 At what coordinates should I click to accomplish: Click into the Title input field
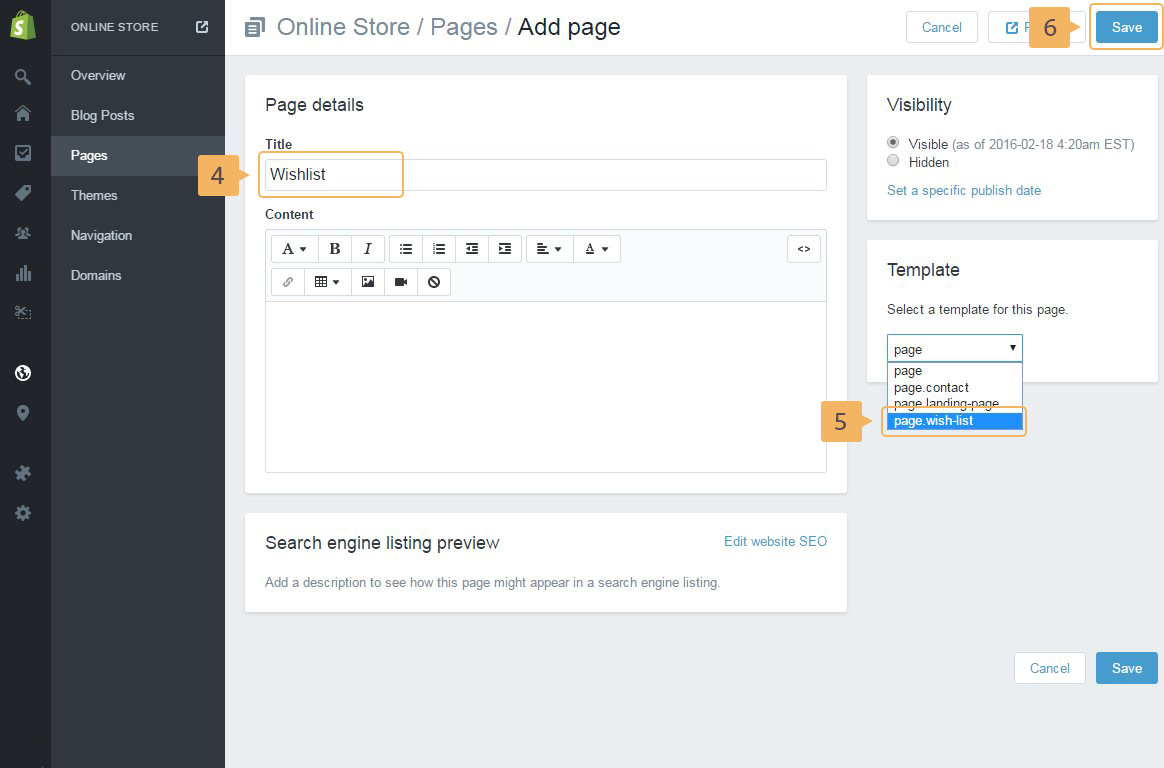point(545,174)
